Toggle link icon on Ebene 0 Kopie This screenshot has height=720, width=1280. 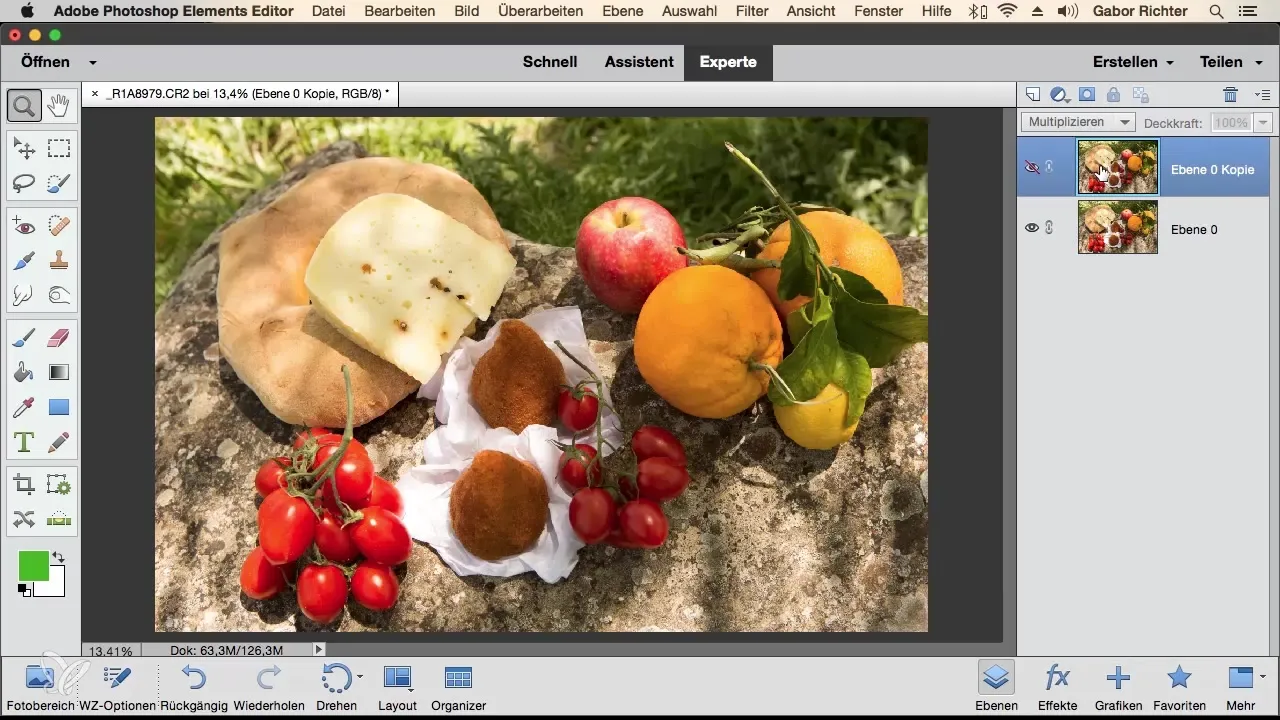pyautogui.click(x=1050, y=167)
